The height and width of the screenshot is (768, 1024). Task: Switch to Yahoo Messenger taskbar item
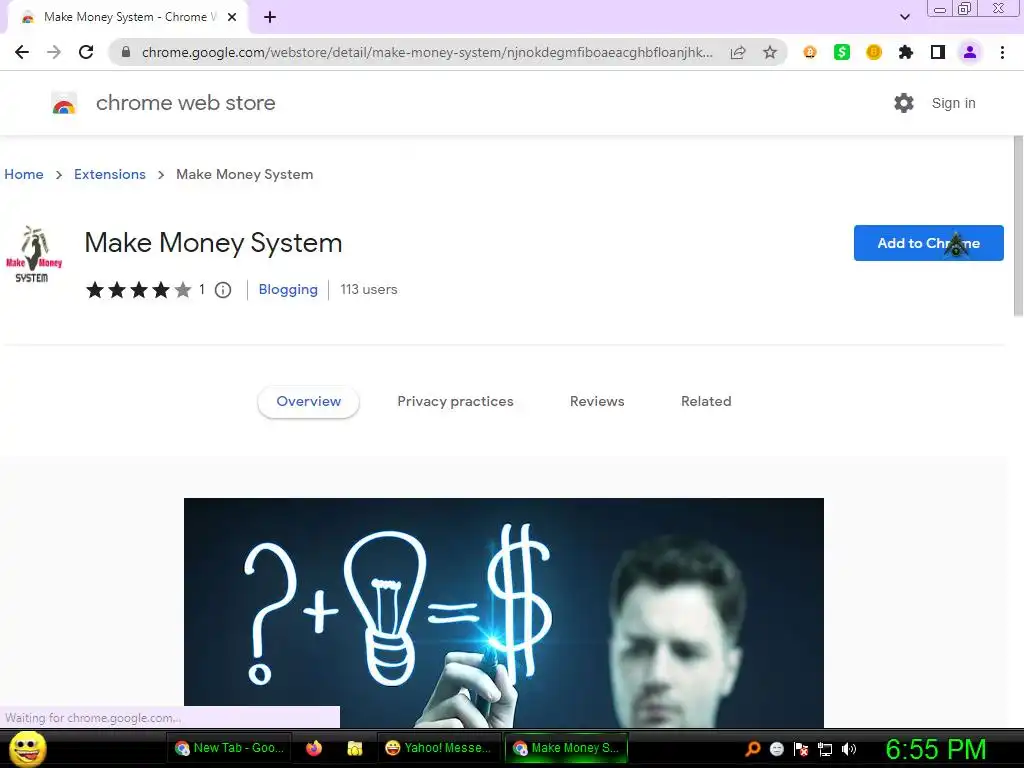(x=438, y=748)
